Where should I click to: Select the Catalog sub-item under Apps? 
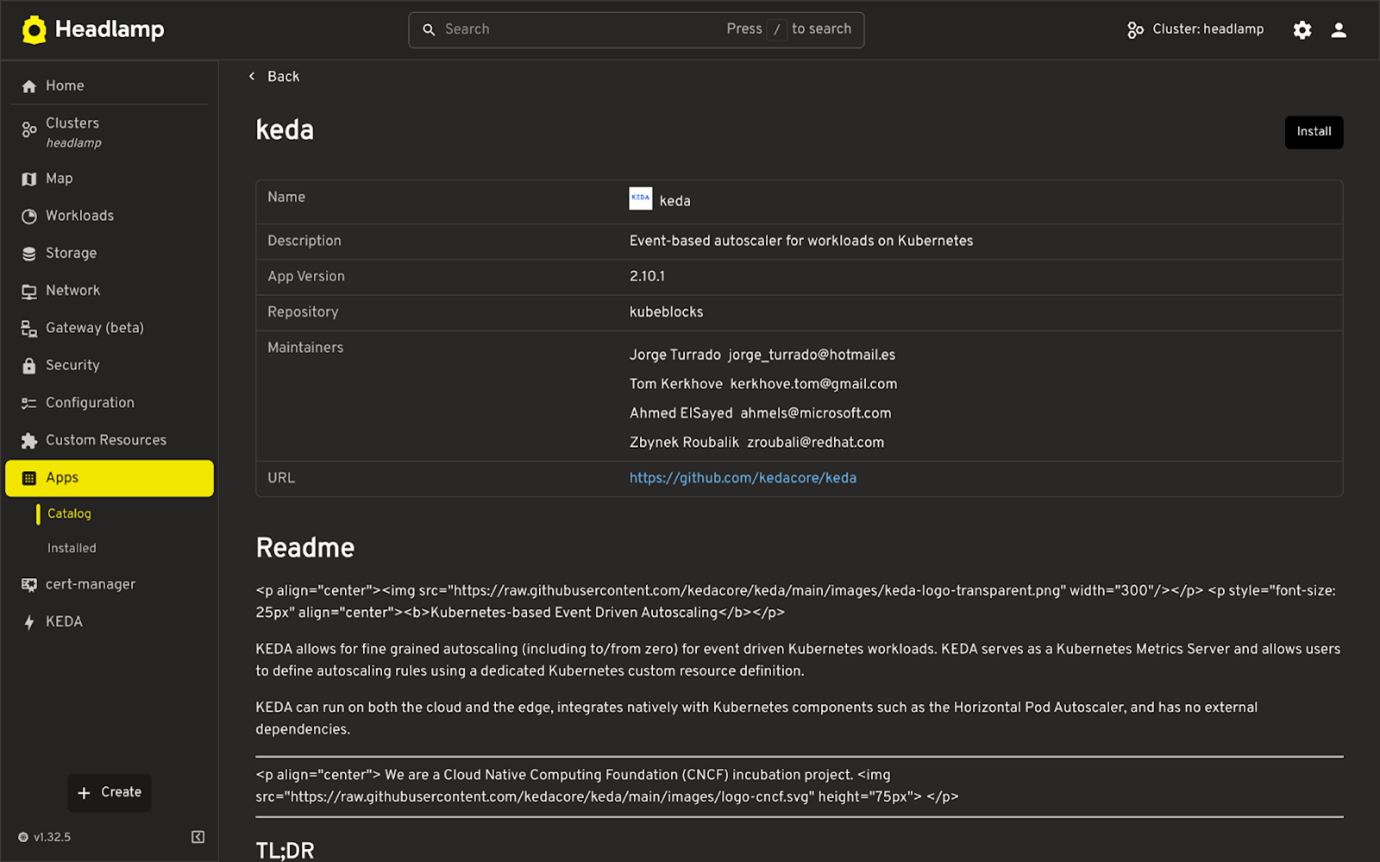pos(69,514)
